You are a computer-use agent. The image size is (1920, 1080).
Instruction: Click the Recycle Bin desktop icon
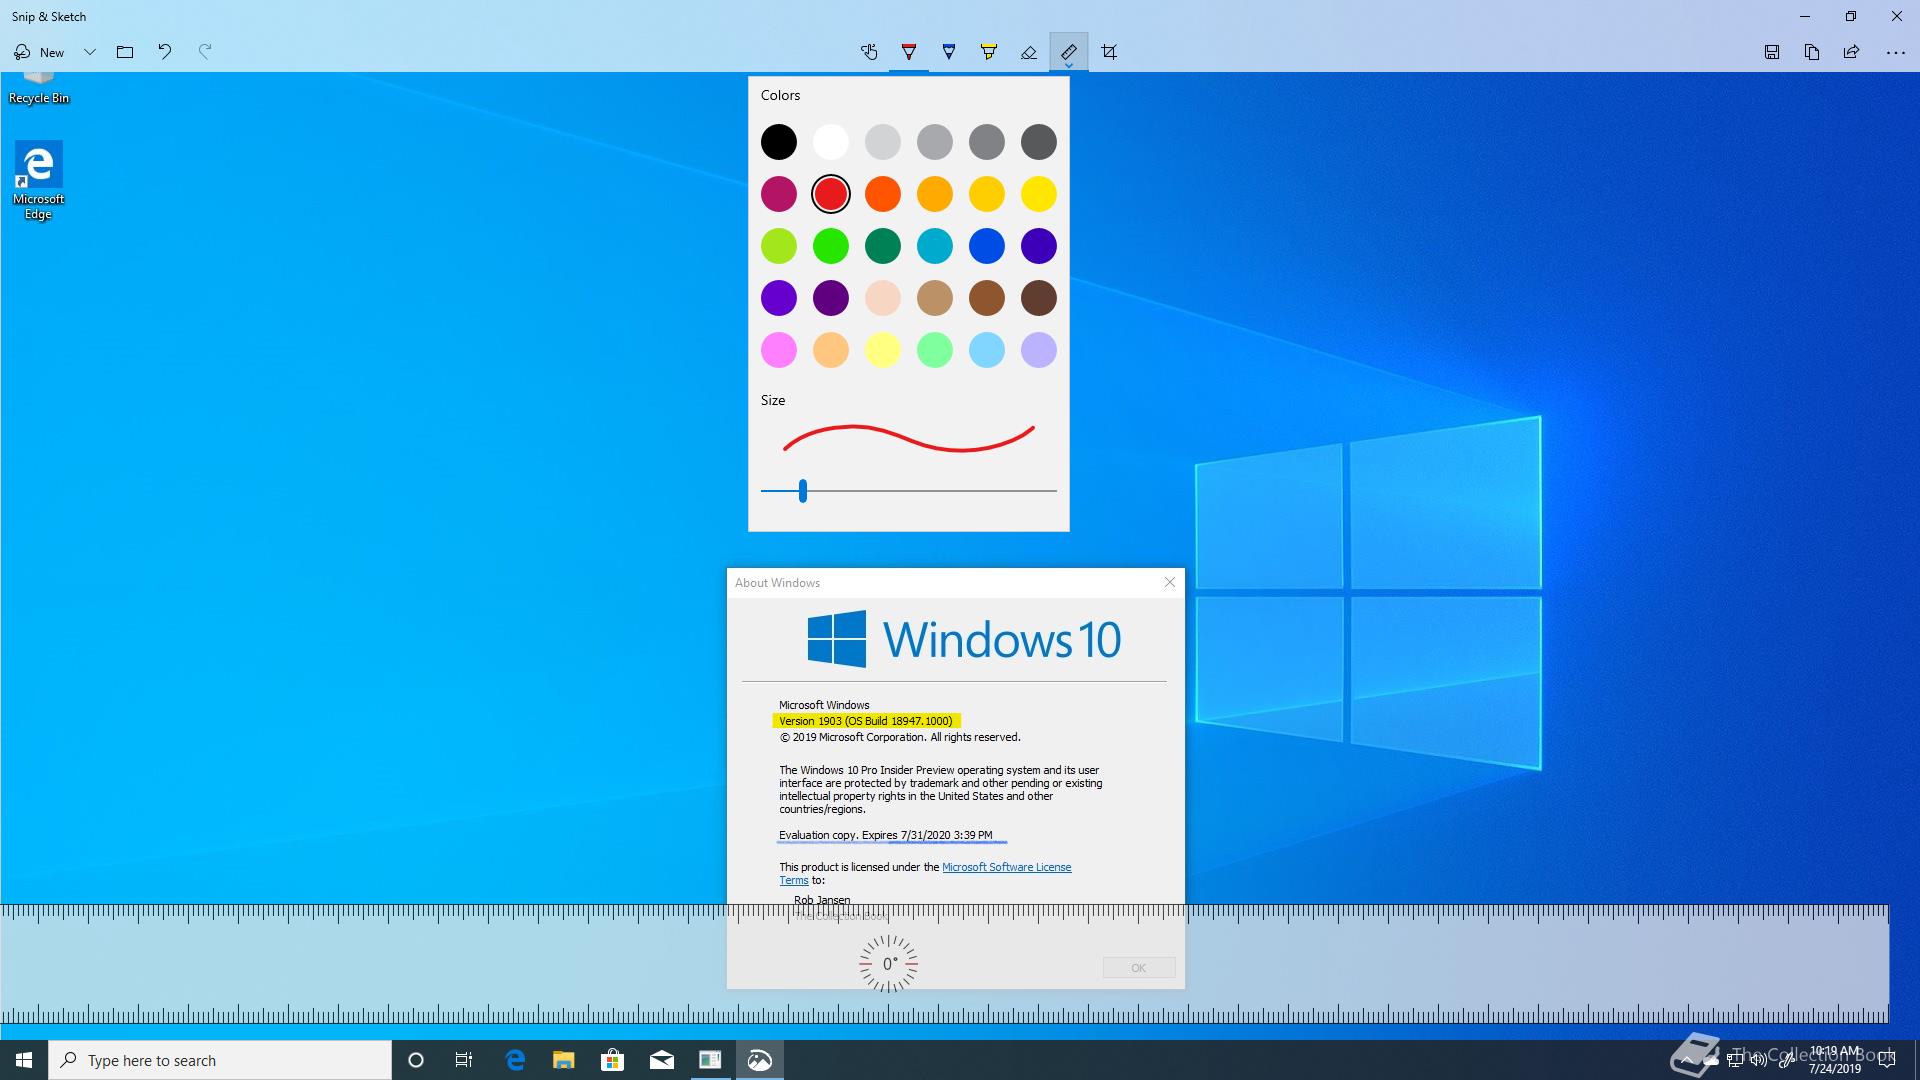coord(39,89)
